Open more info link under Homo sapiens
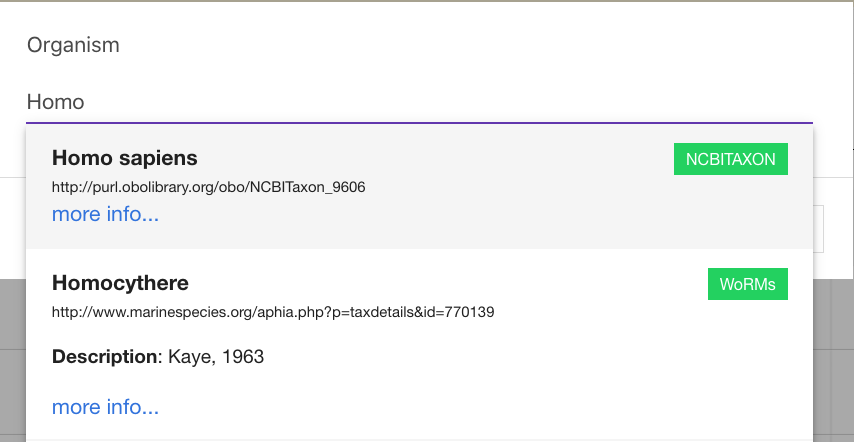854x442 pixels. [105, 214]
